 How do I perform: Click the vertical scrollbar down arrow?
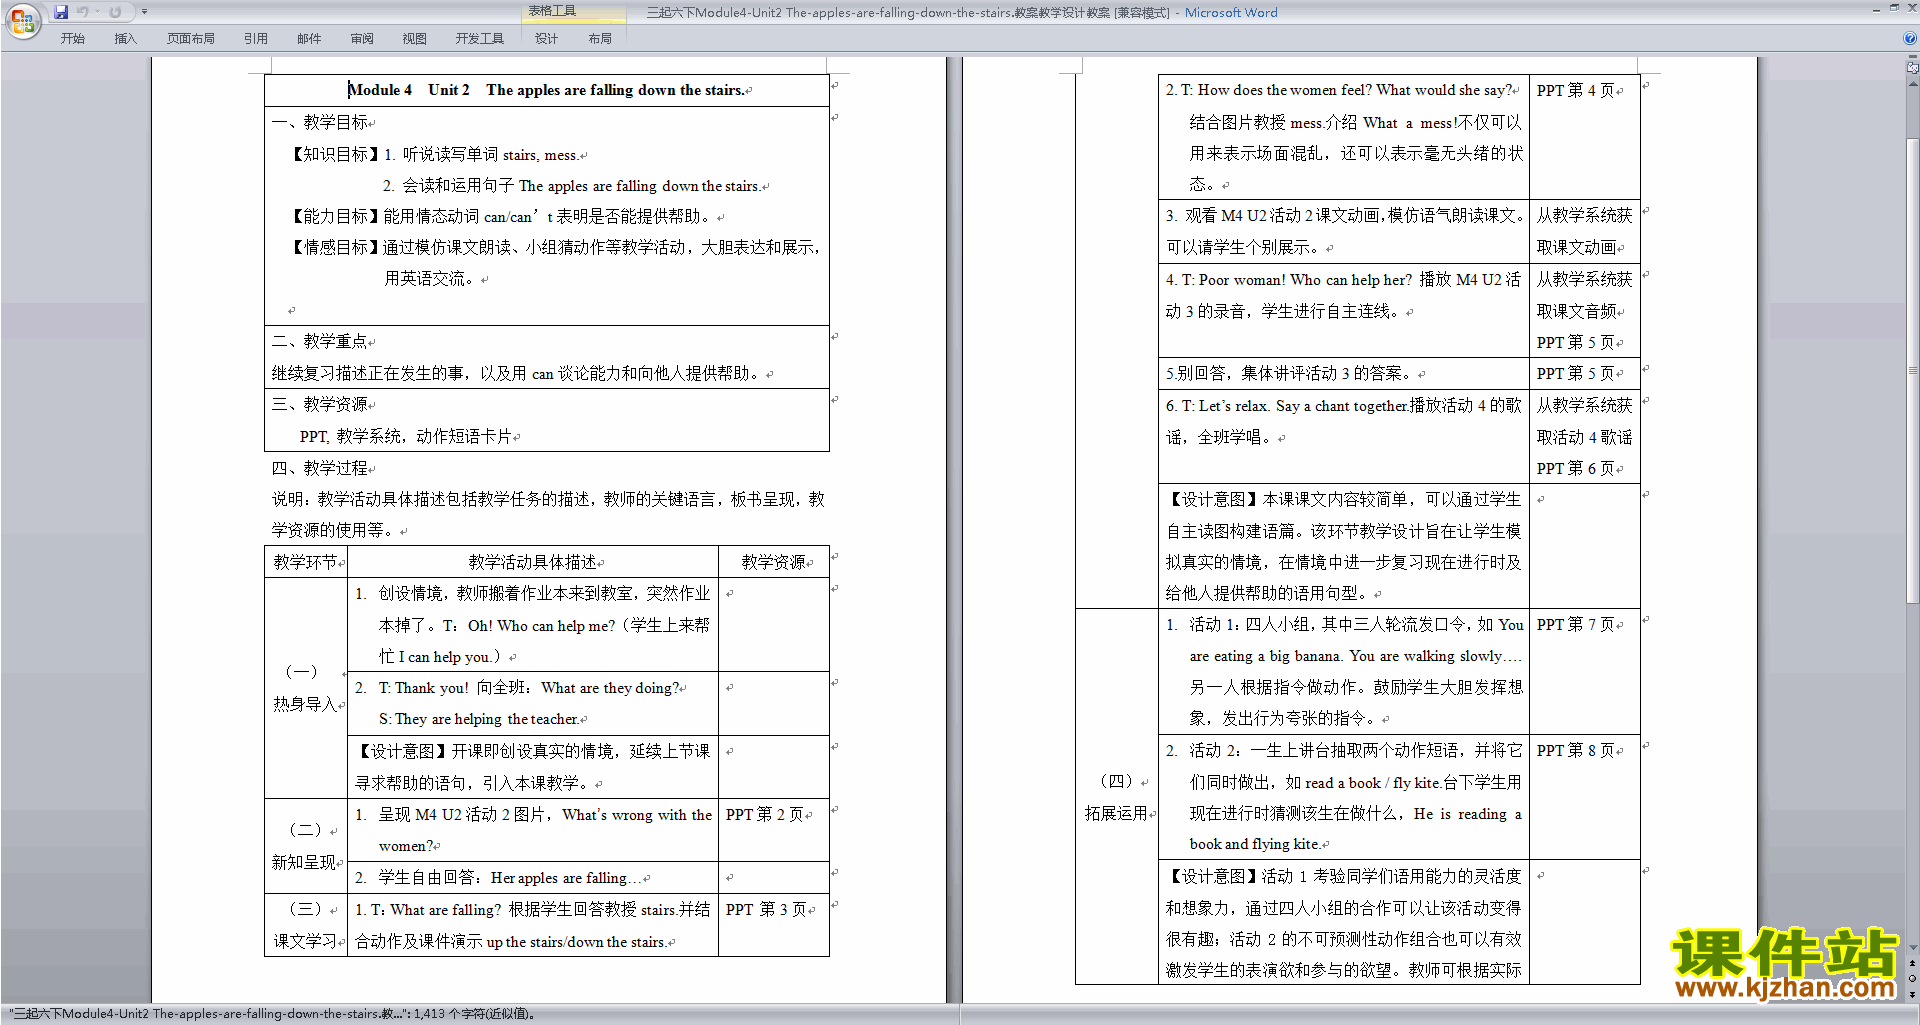[x=1912, y=948]
